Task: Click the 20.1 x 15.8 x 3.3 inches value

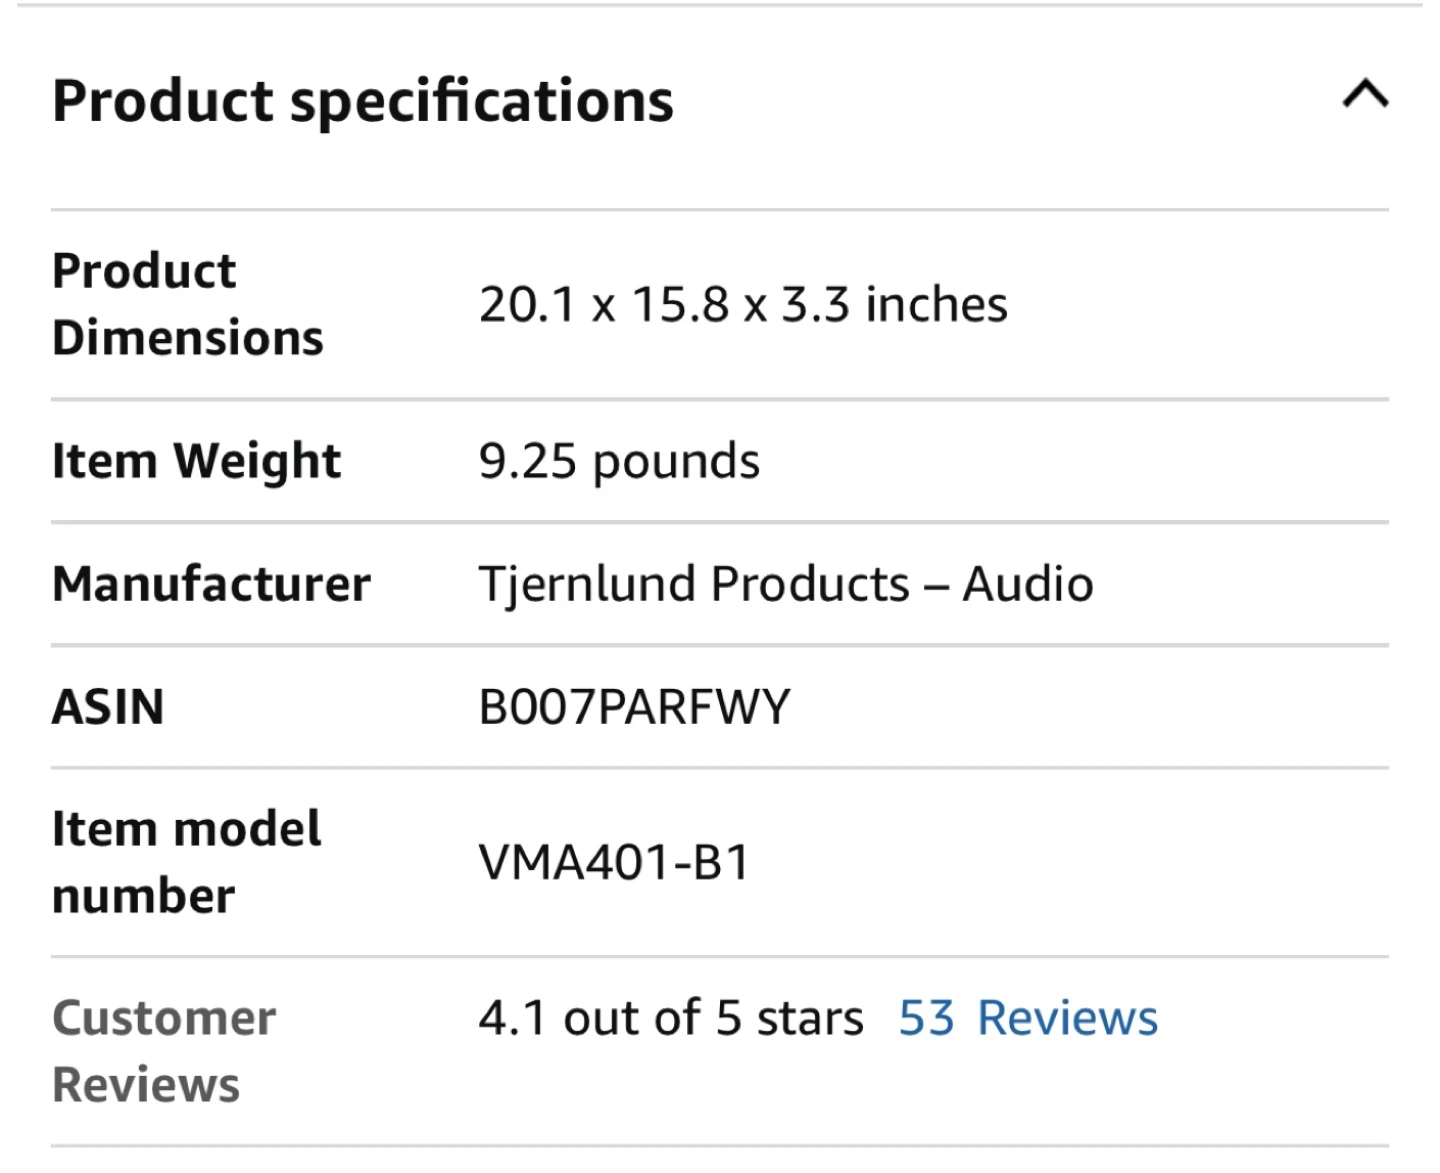Action: [x=743, y=305]
